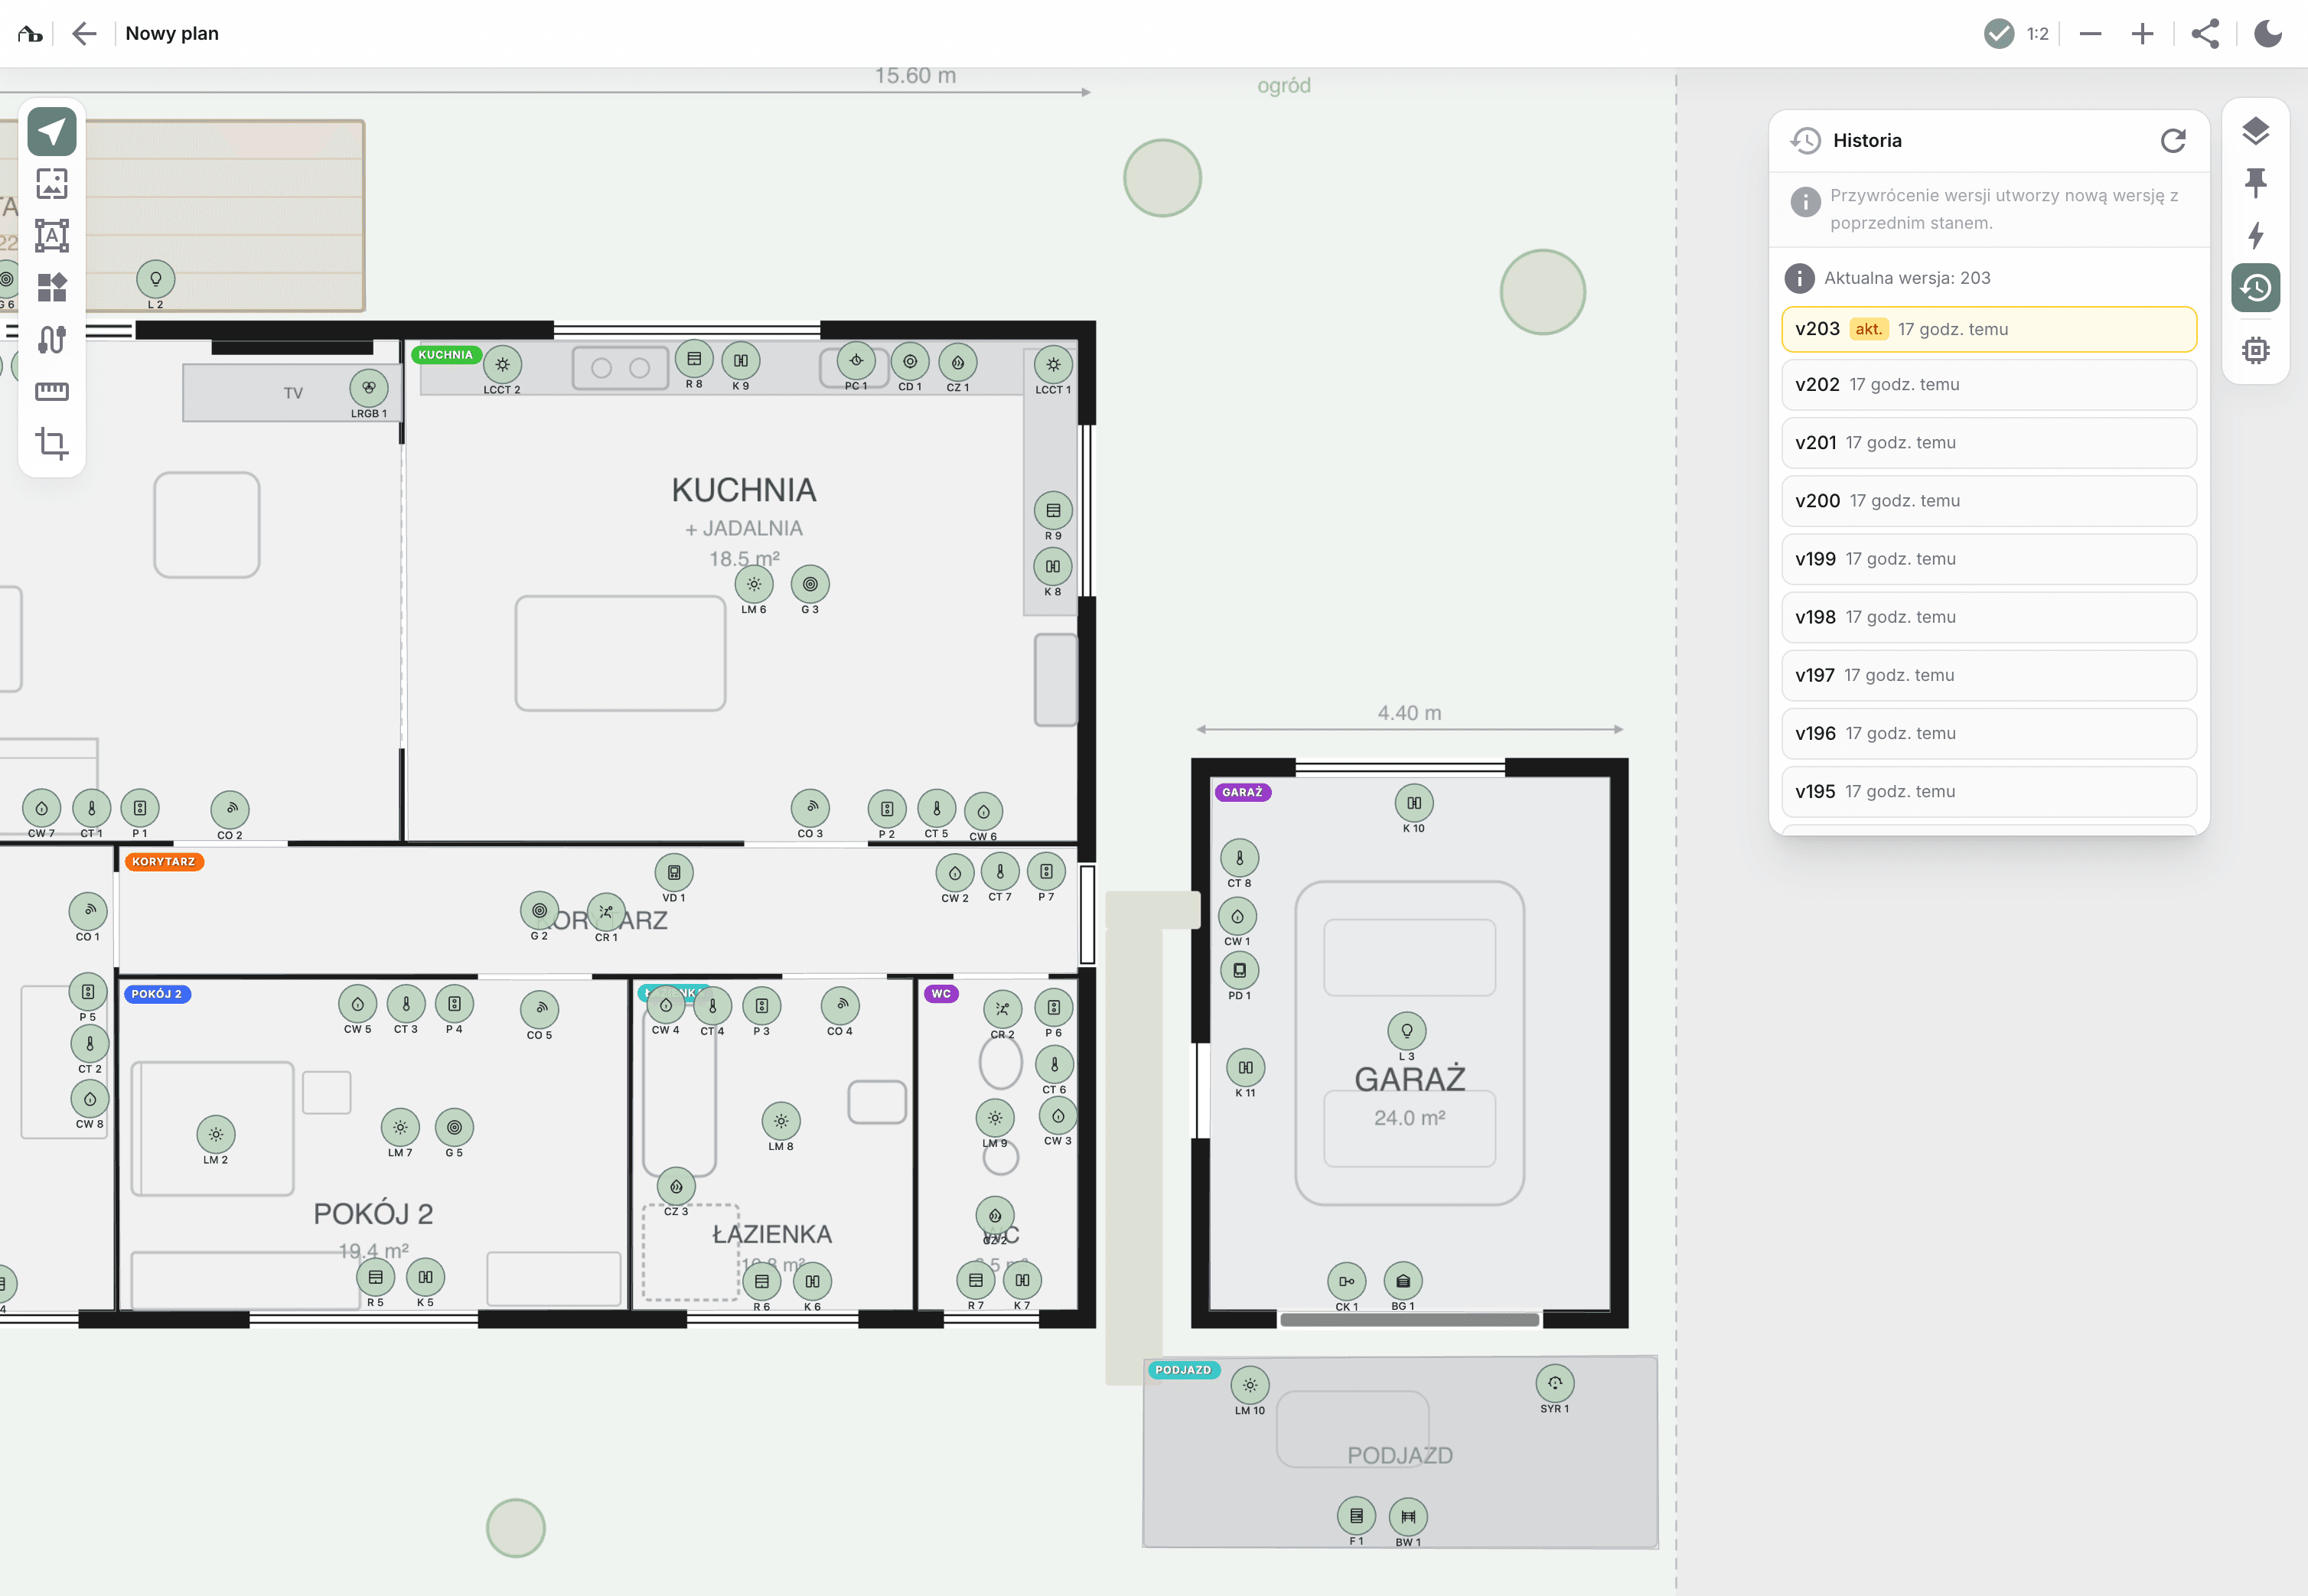Image resolution: width=2308 pixels, height=1596 pixels.
Task: Open the shapes and widgets tool
Action: pos(52,288)
